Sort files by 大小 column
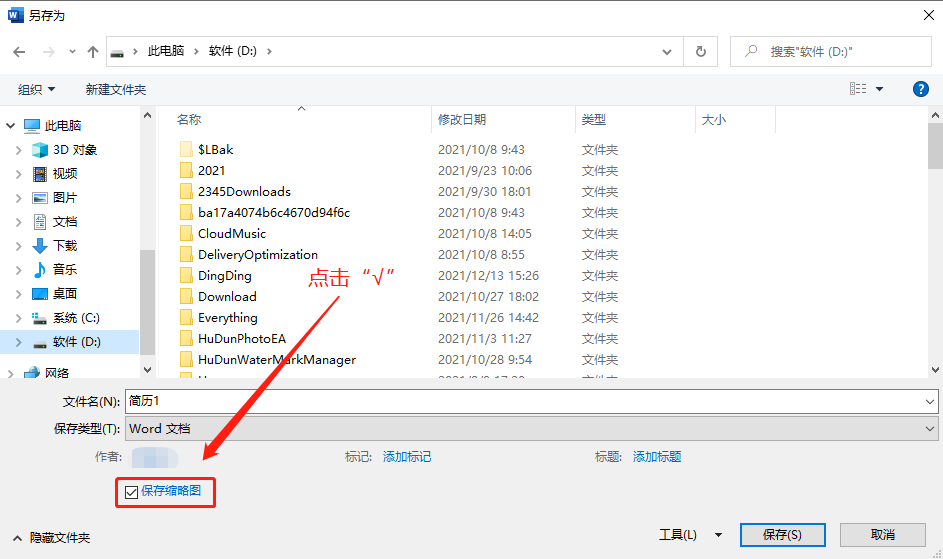Image resolution: width=943 pixels, height=559 pixels. pos(714,120)
